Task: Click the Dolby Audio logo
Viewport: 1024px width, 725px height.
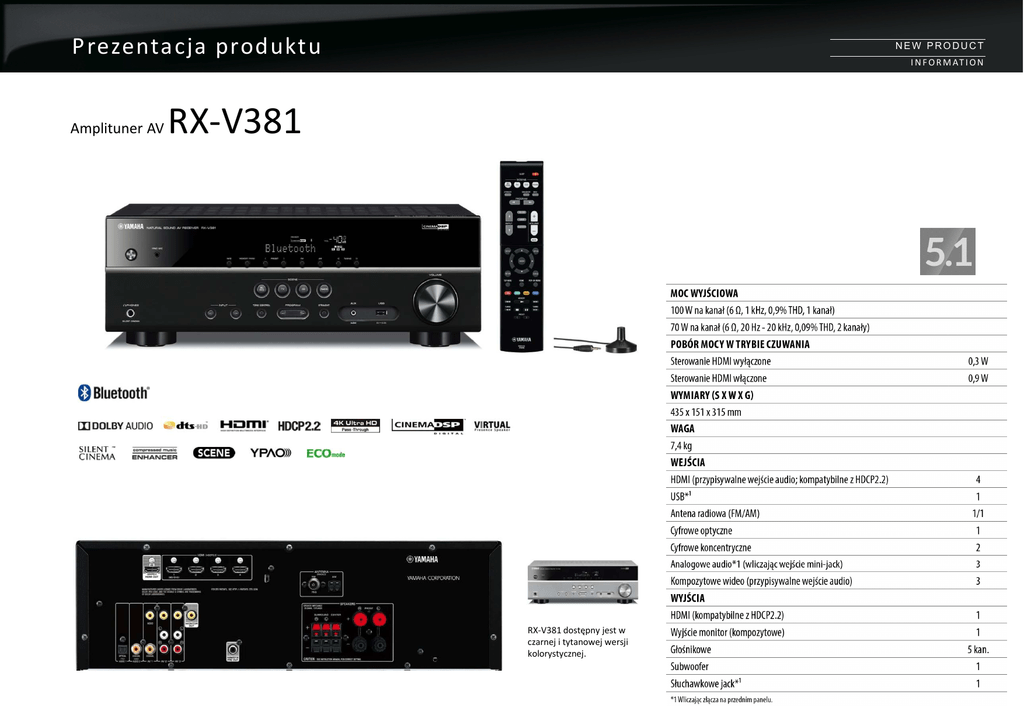Action: pos(116,426)
